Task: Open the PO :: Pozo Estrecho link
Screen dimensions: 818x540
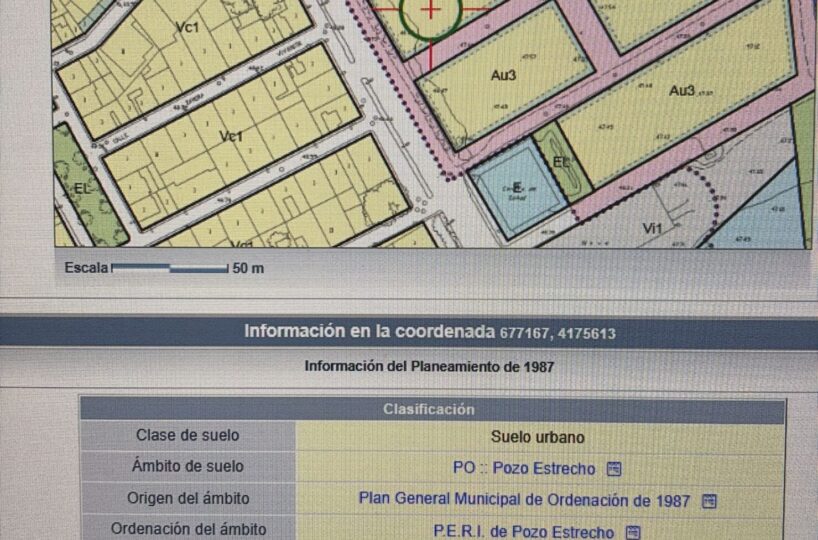Action: point(523,469)
